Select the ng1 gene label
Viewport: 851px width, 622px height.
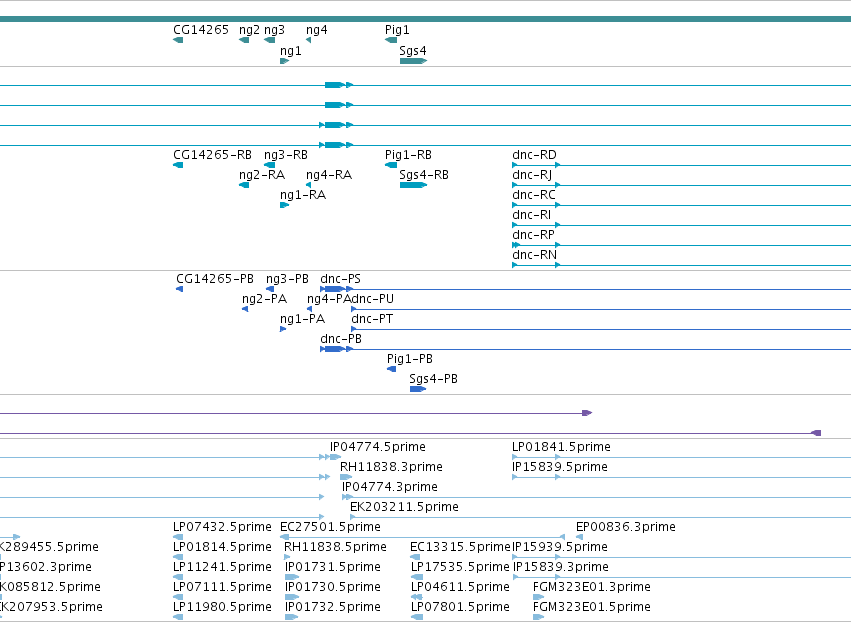tap(290, 50)
